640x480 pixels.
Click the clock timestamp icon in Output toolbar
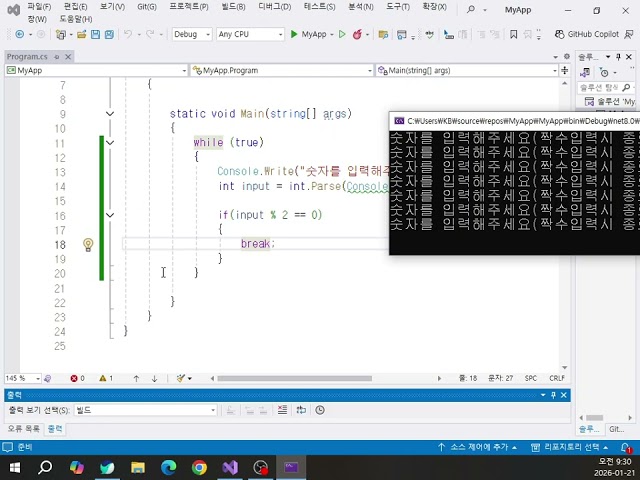click(x=320, y=410)
